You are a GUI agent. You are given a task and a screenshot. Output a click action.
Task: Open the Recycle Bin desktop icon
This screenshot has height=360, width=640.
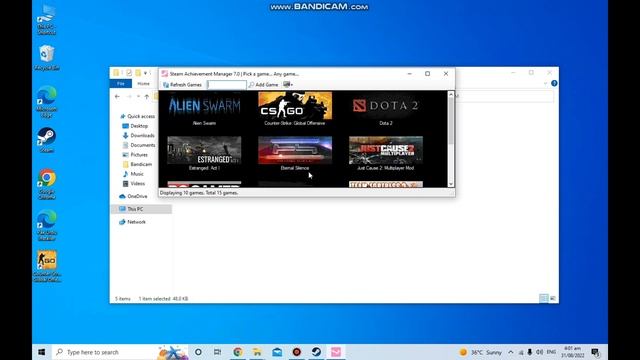point(47,58)
